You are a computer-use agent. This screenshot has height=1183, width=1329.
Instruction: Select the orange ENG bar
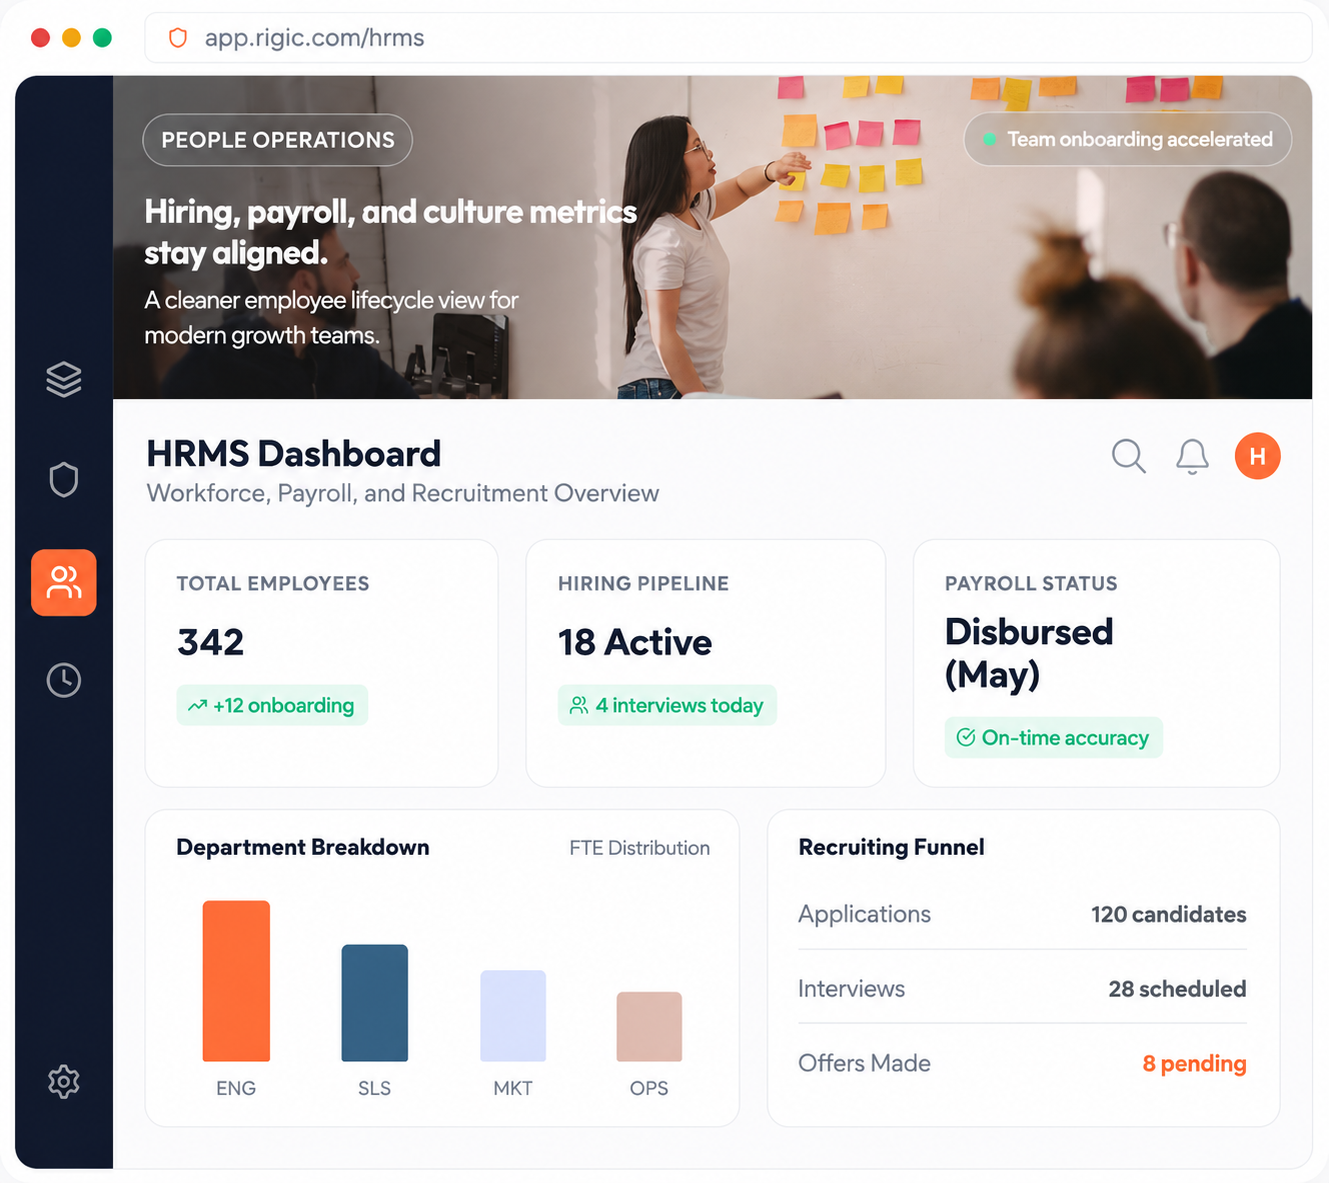(236, 981)
